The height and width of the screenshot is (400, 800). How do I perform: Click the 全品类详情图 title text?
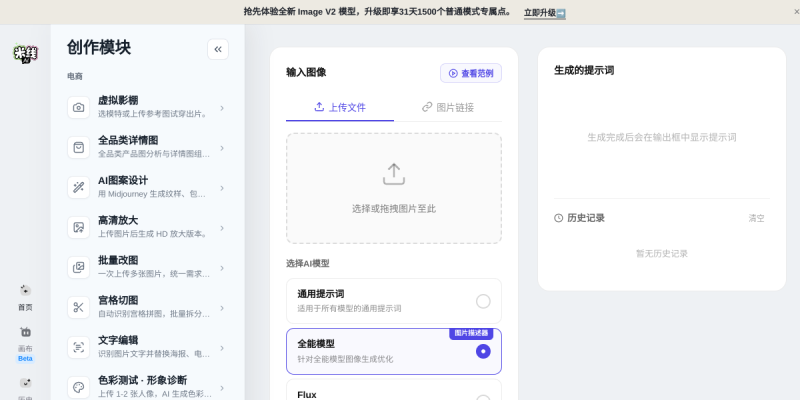coord(128,140)
